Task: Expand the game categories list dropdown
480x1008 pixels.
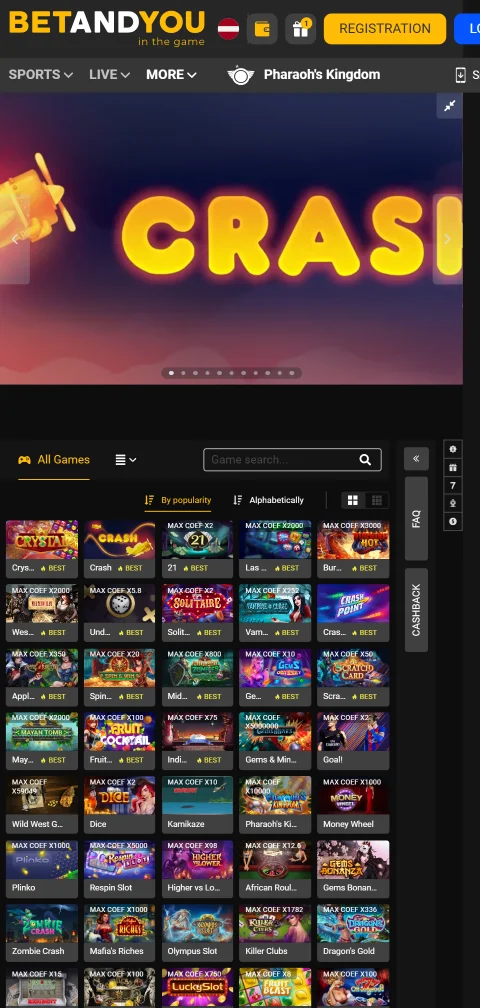Action: point(126,460)
